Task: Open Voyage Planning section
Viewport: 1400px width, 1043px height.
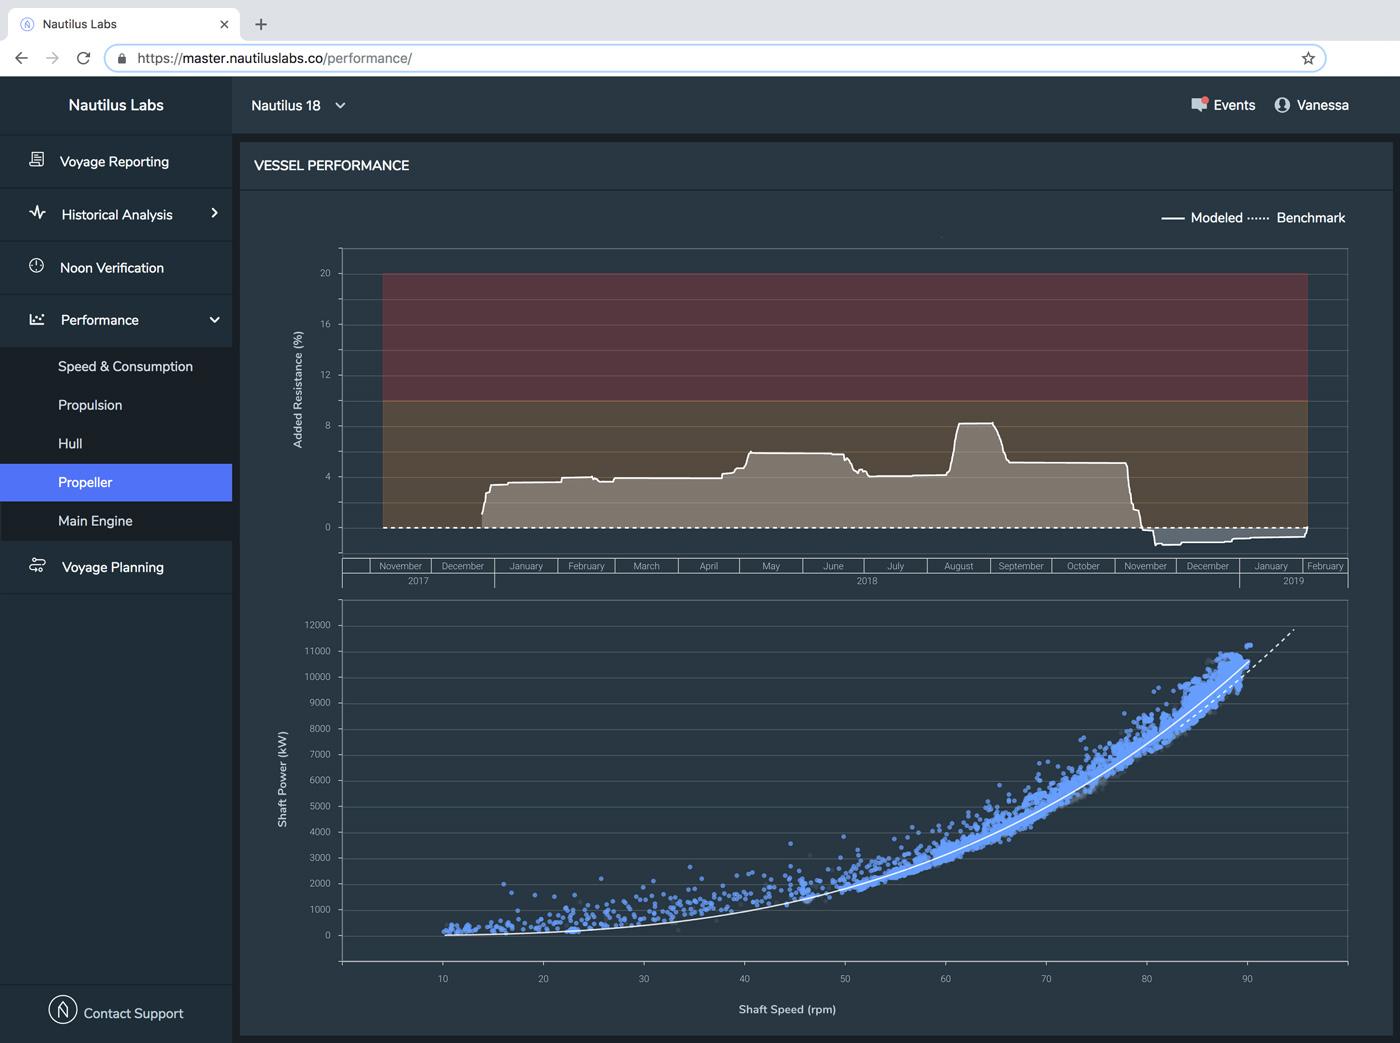Action: pos(116,567)
